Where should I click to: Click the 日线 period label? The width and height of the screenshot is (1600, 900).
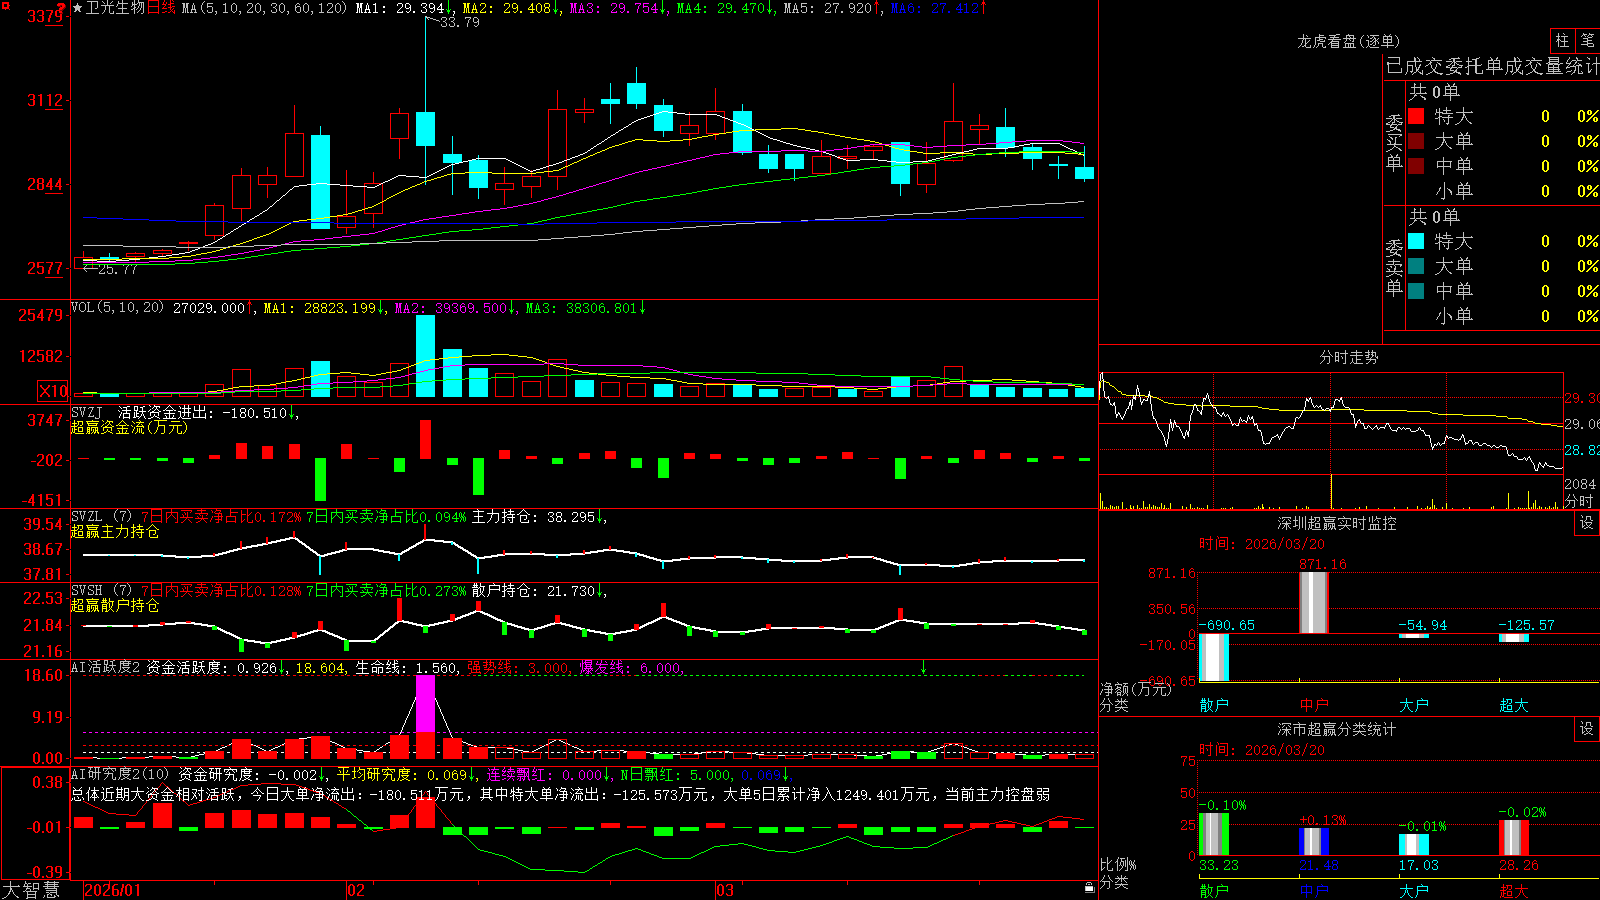(x=161, y=8)
